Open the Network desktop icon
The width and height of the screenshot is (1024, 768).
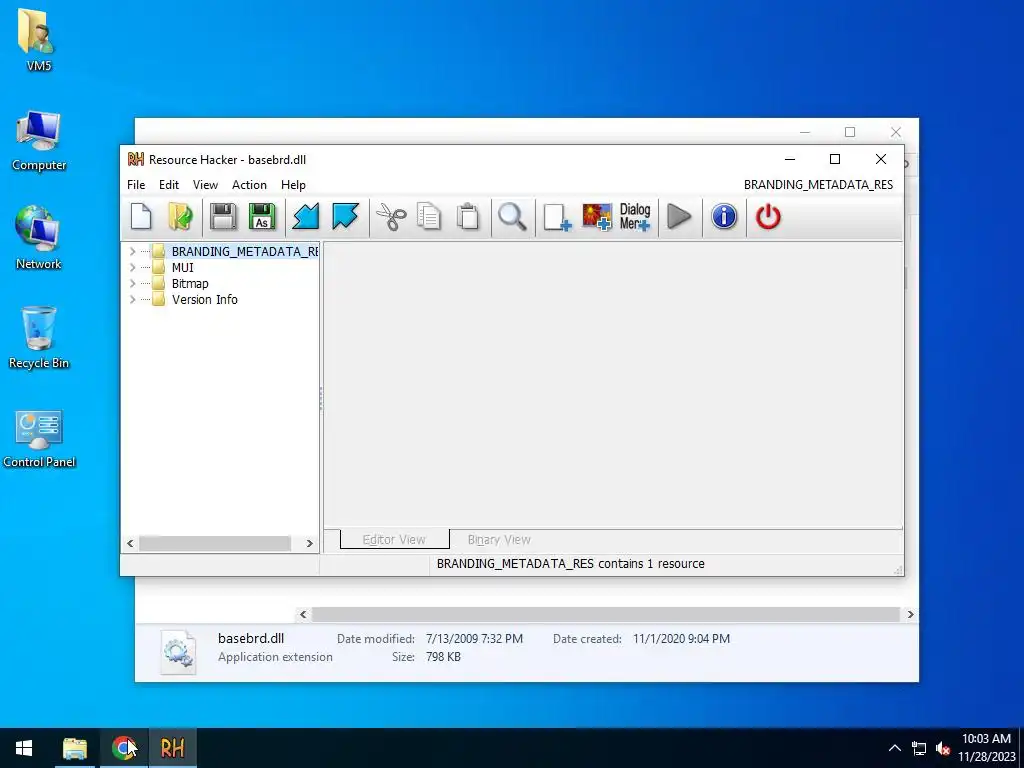[39, 238]
